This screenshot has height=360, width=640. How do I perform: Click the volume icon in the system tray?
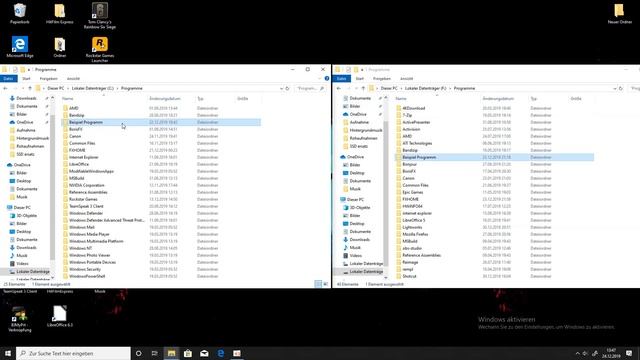pos(586,353)
